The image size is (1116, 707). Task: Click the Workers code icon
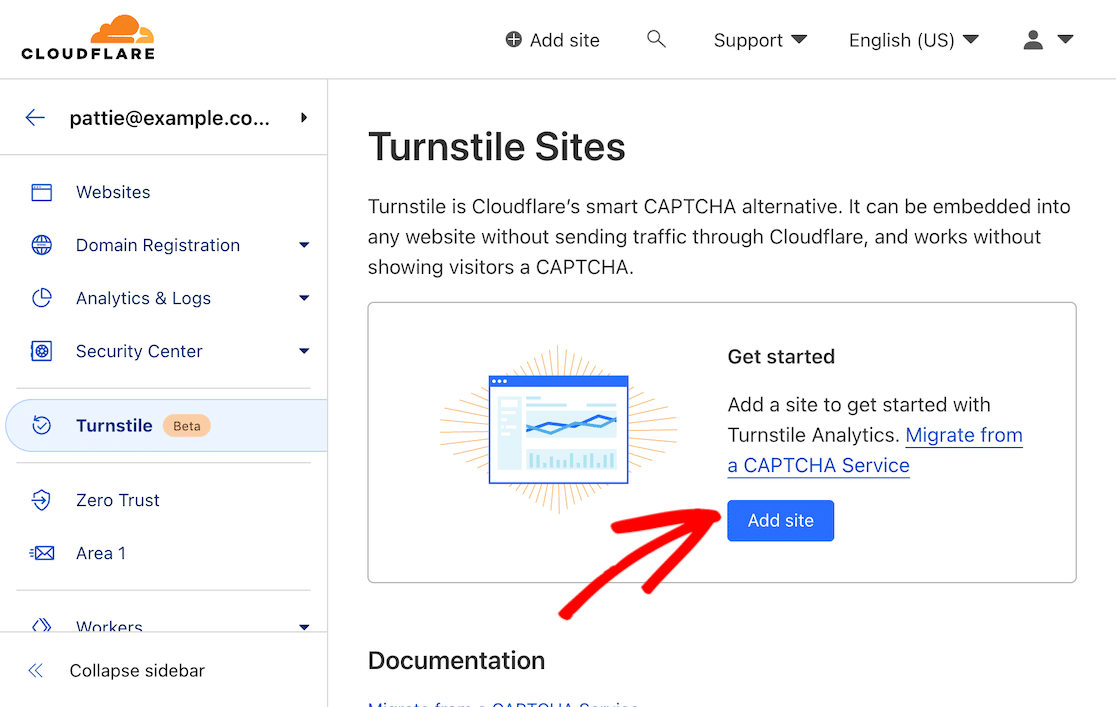pos(42,626)
